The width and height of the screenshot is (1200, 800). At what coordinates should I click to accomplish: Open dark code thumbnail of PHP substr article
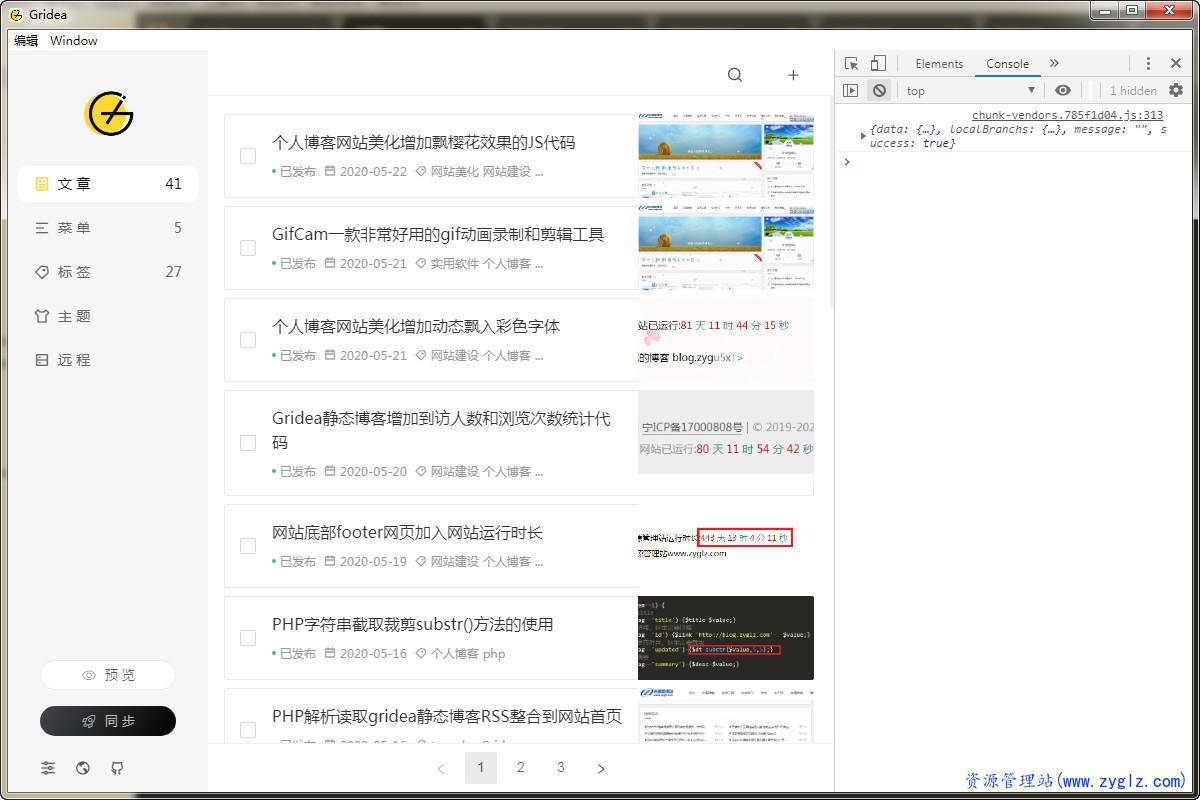tap(726, 638)
